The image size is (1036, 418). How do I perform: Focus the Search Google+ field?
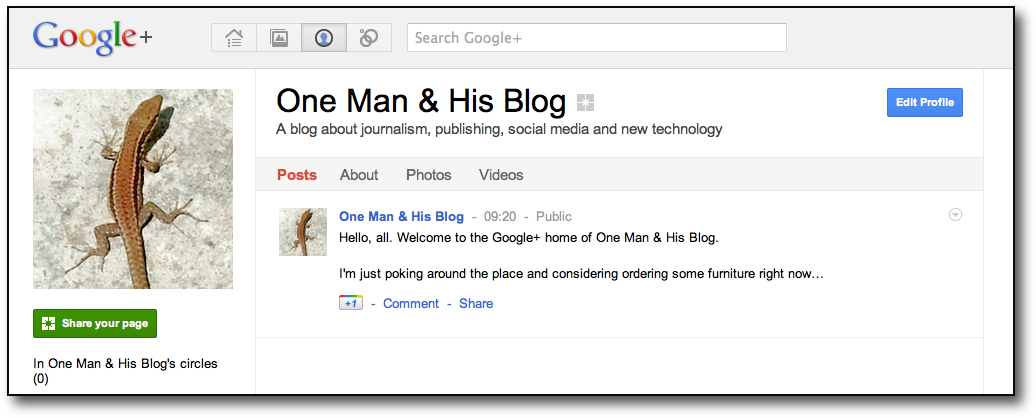point(596,38)
